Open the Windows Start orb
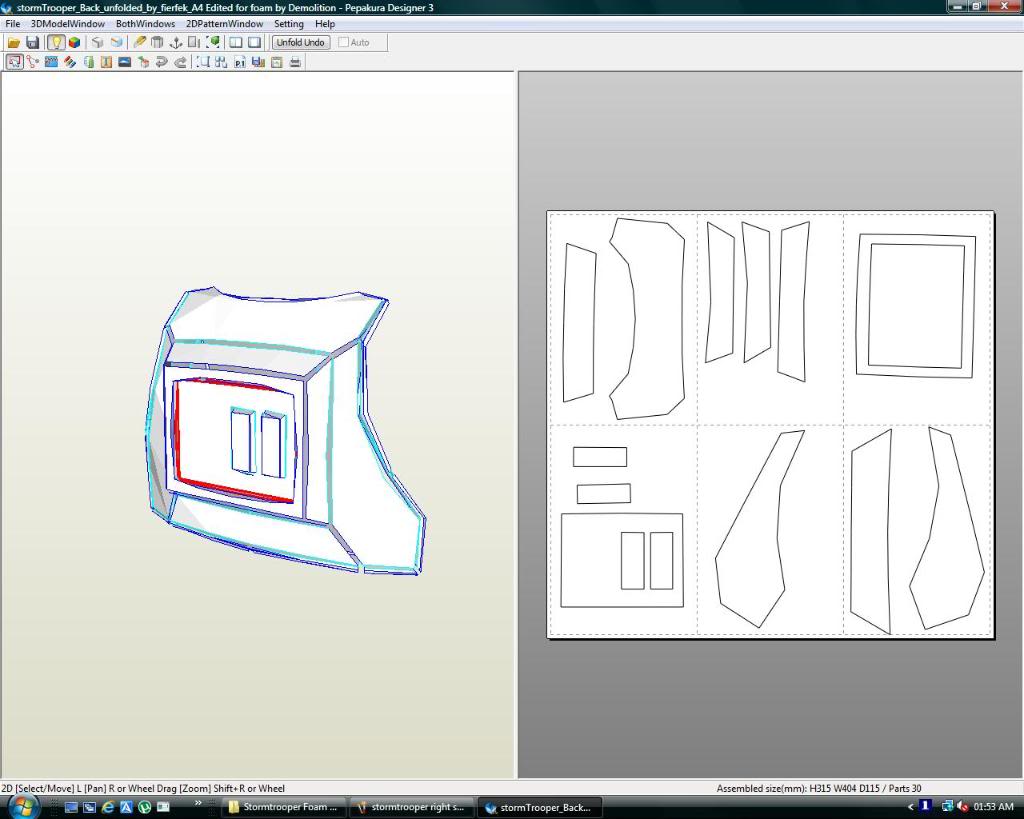 click(23, 806)
